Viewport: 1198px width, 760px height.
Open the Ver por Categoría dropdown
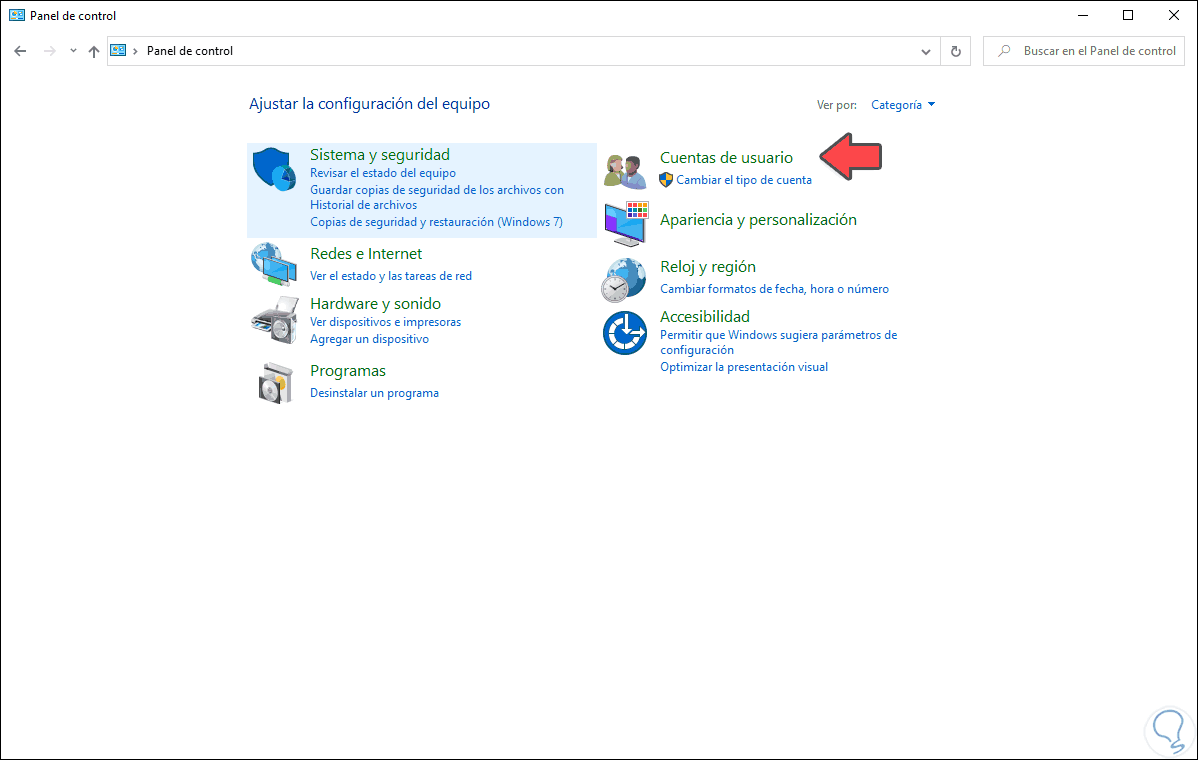point(903,105)
